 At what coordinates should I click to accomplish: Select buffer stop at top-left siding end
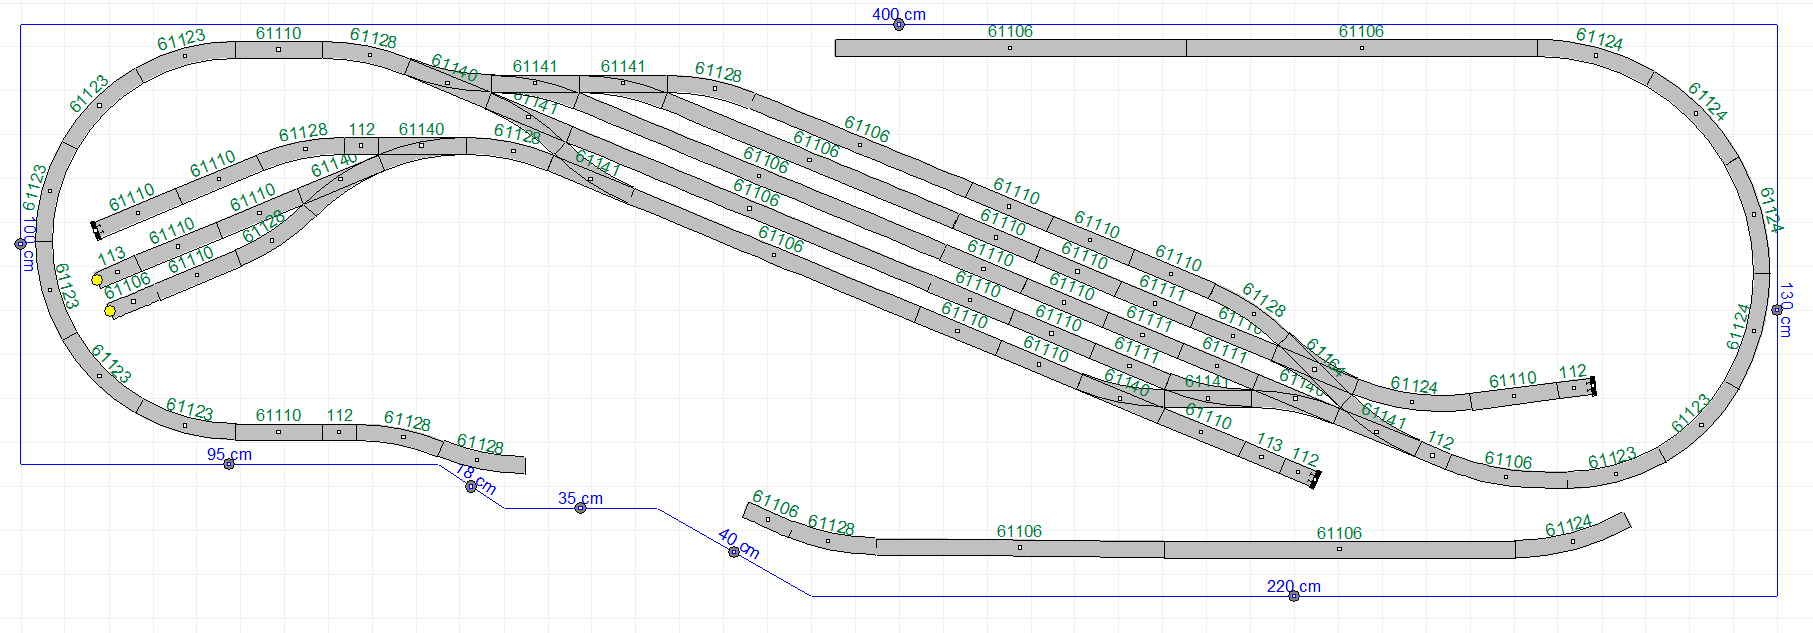96,230
